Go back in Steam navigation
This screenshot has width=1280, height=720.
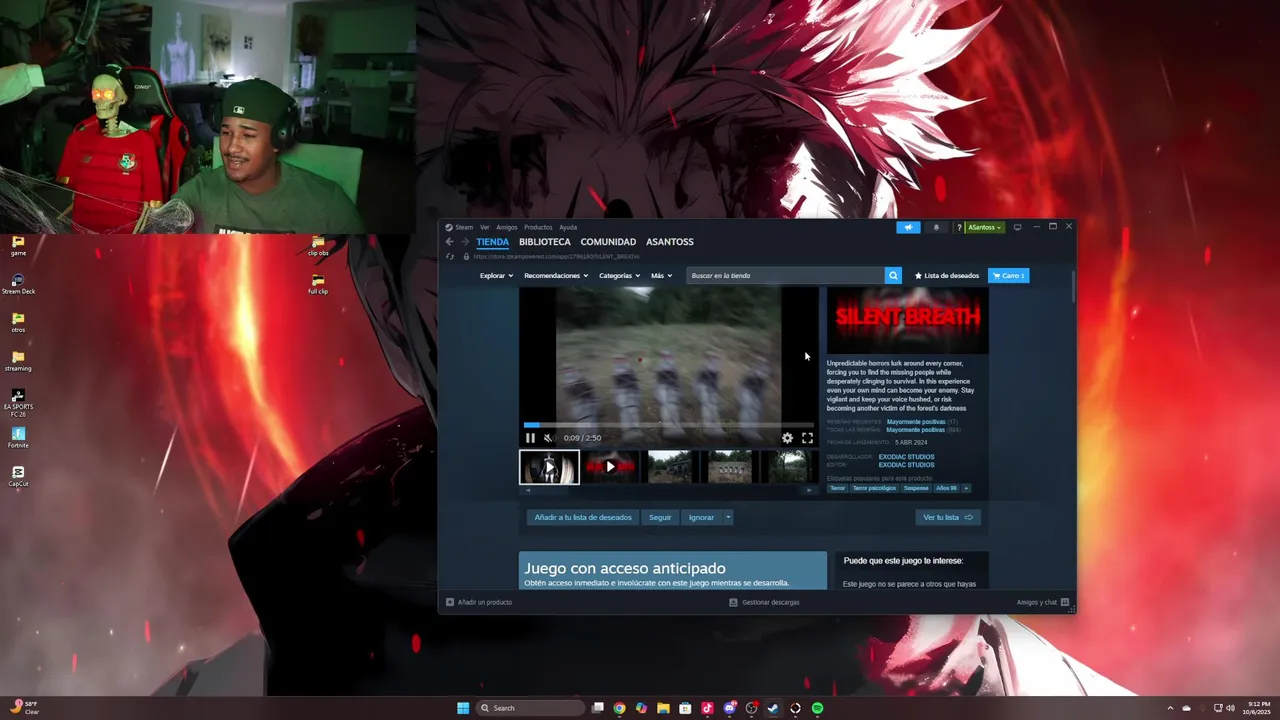449,242
